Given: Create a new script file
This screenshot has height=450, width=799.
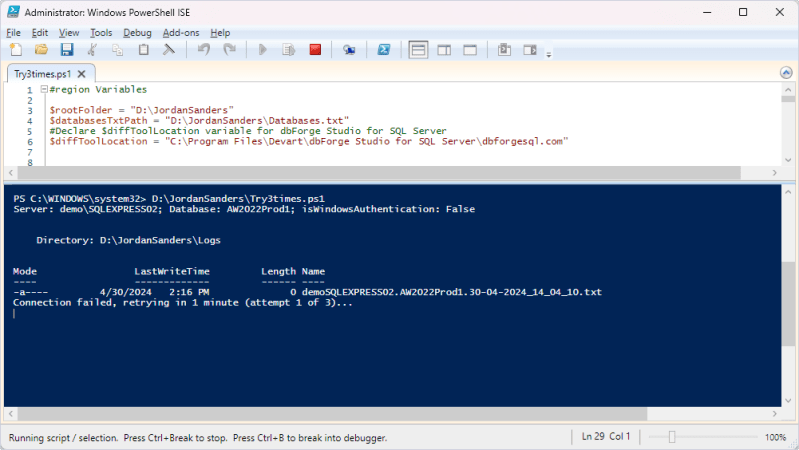Looking at the screenshot, I should tap(16, 49).
